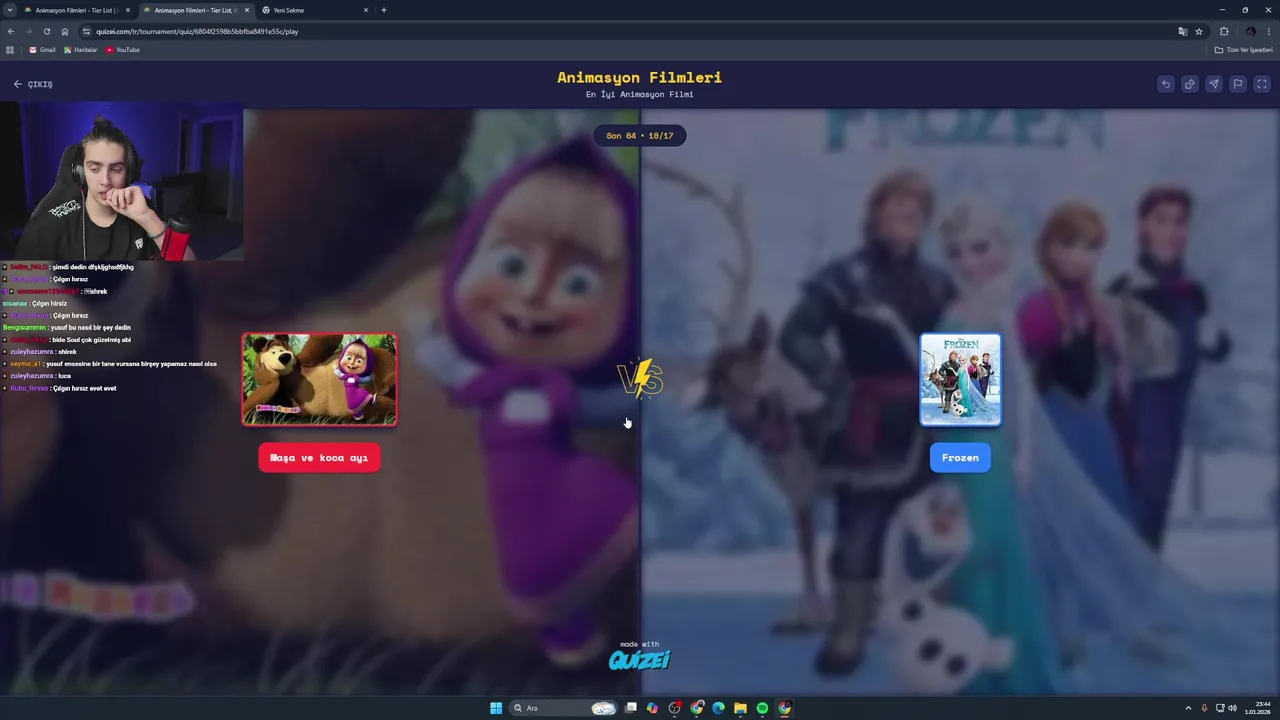The width and height of the screenshot is (1280, 720).
Task: Go to the browser home page
Action: pos(65,31)
